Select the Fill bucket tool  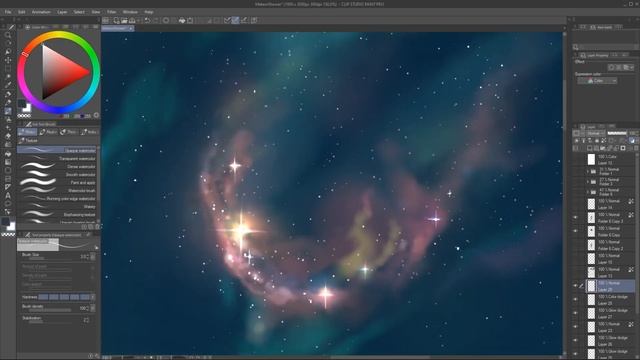pyautogui.click(x=8, y=153)
